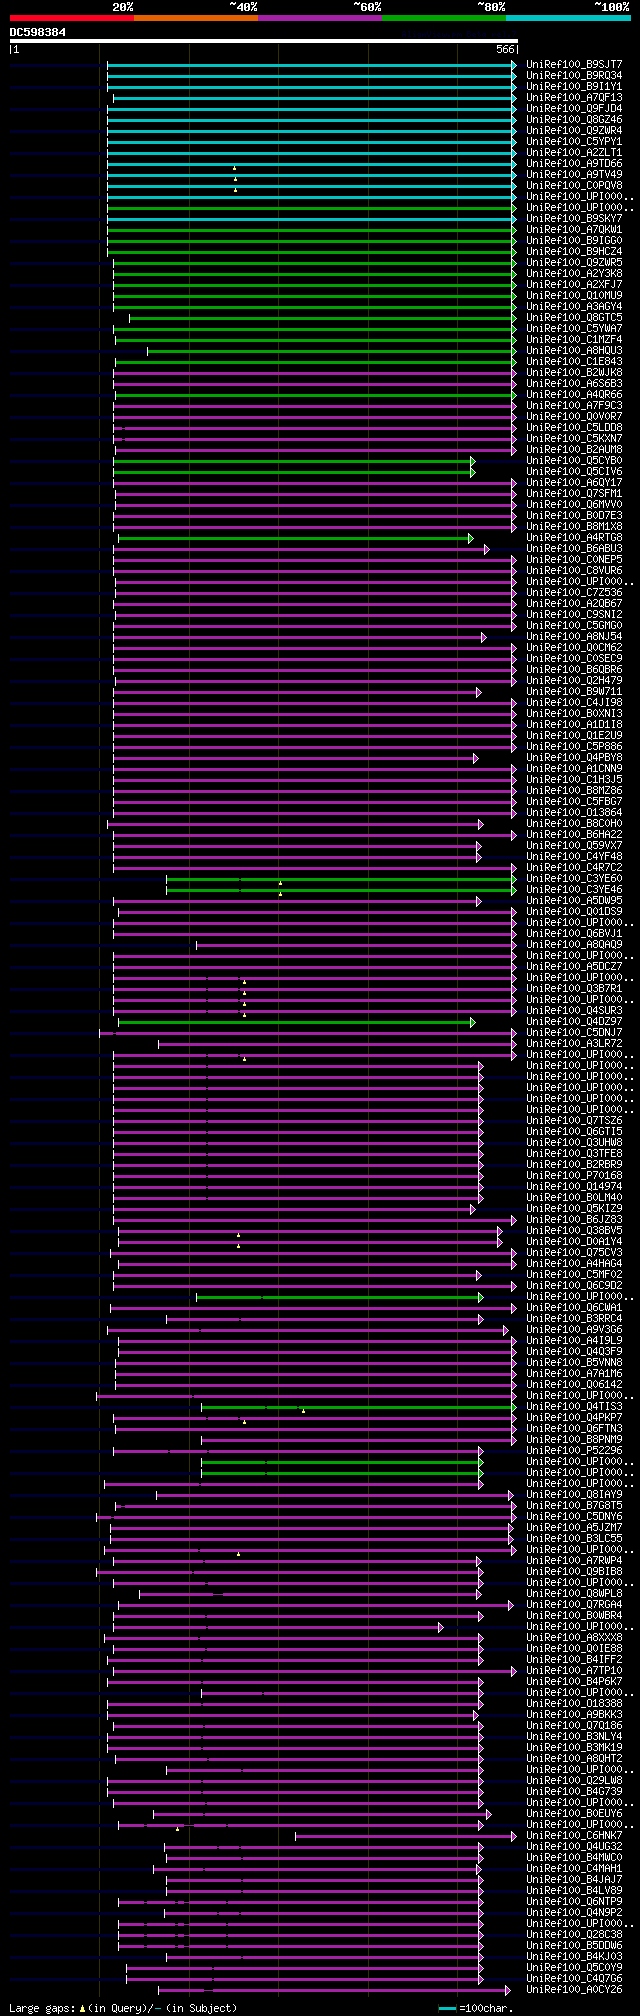Click hit label UniRef100_B9HCZ4
The height and width of the screenshot is (2016, 640).
point(574,252)
